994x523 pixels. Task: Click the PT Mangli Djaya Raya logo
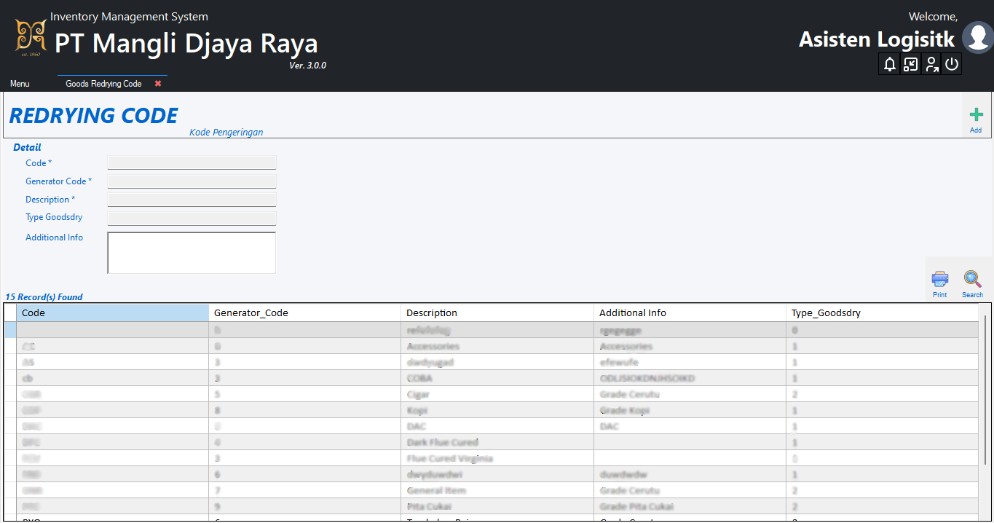pos(31,37)
